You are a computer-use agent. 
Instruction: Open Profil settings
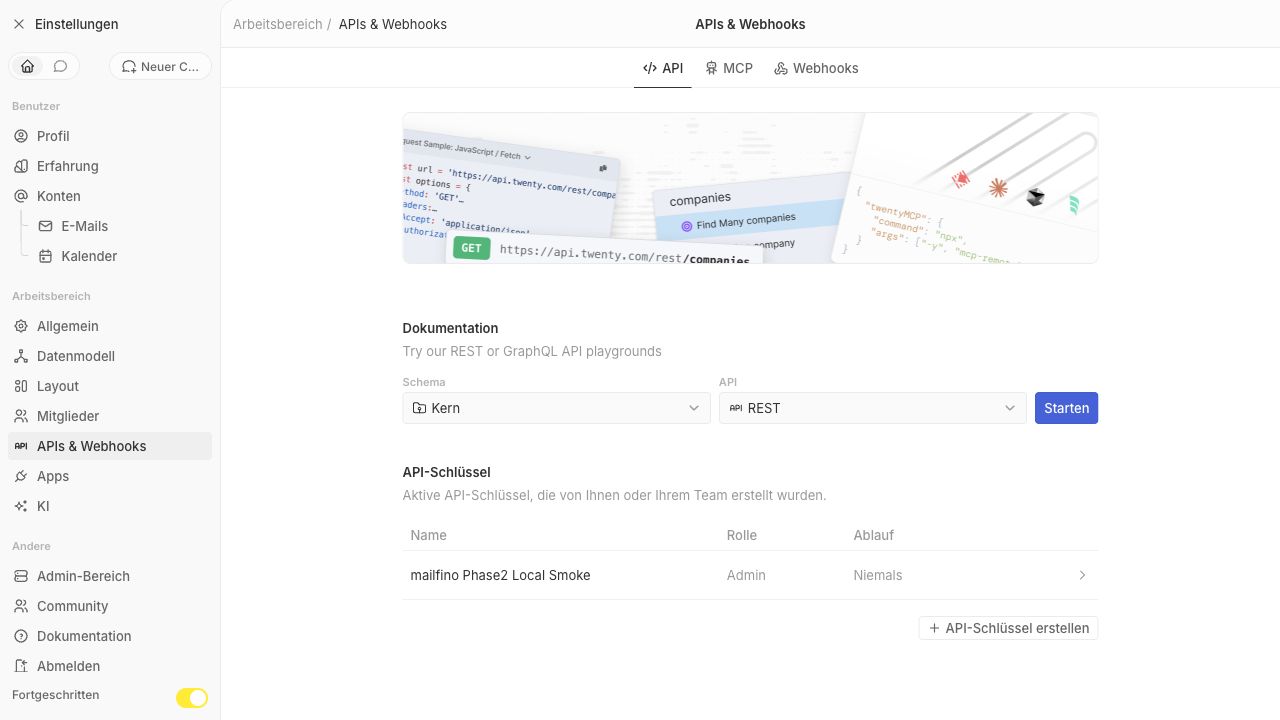point(110,136)
